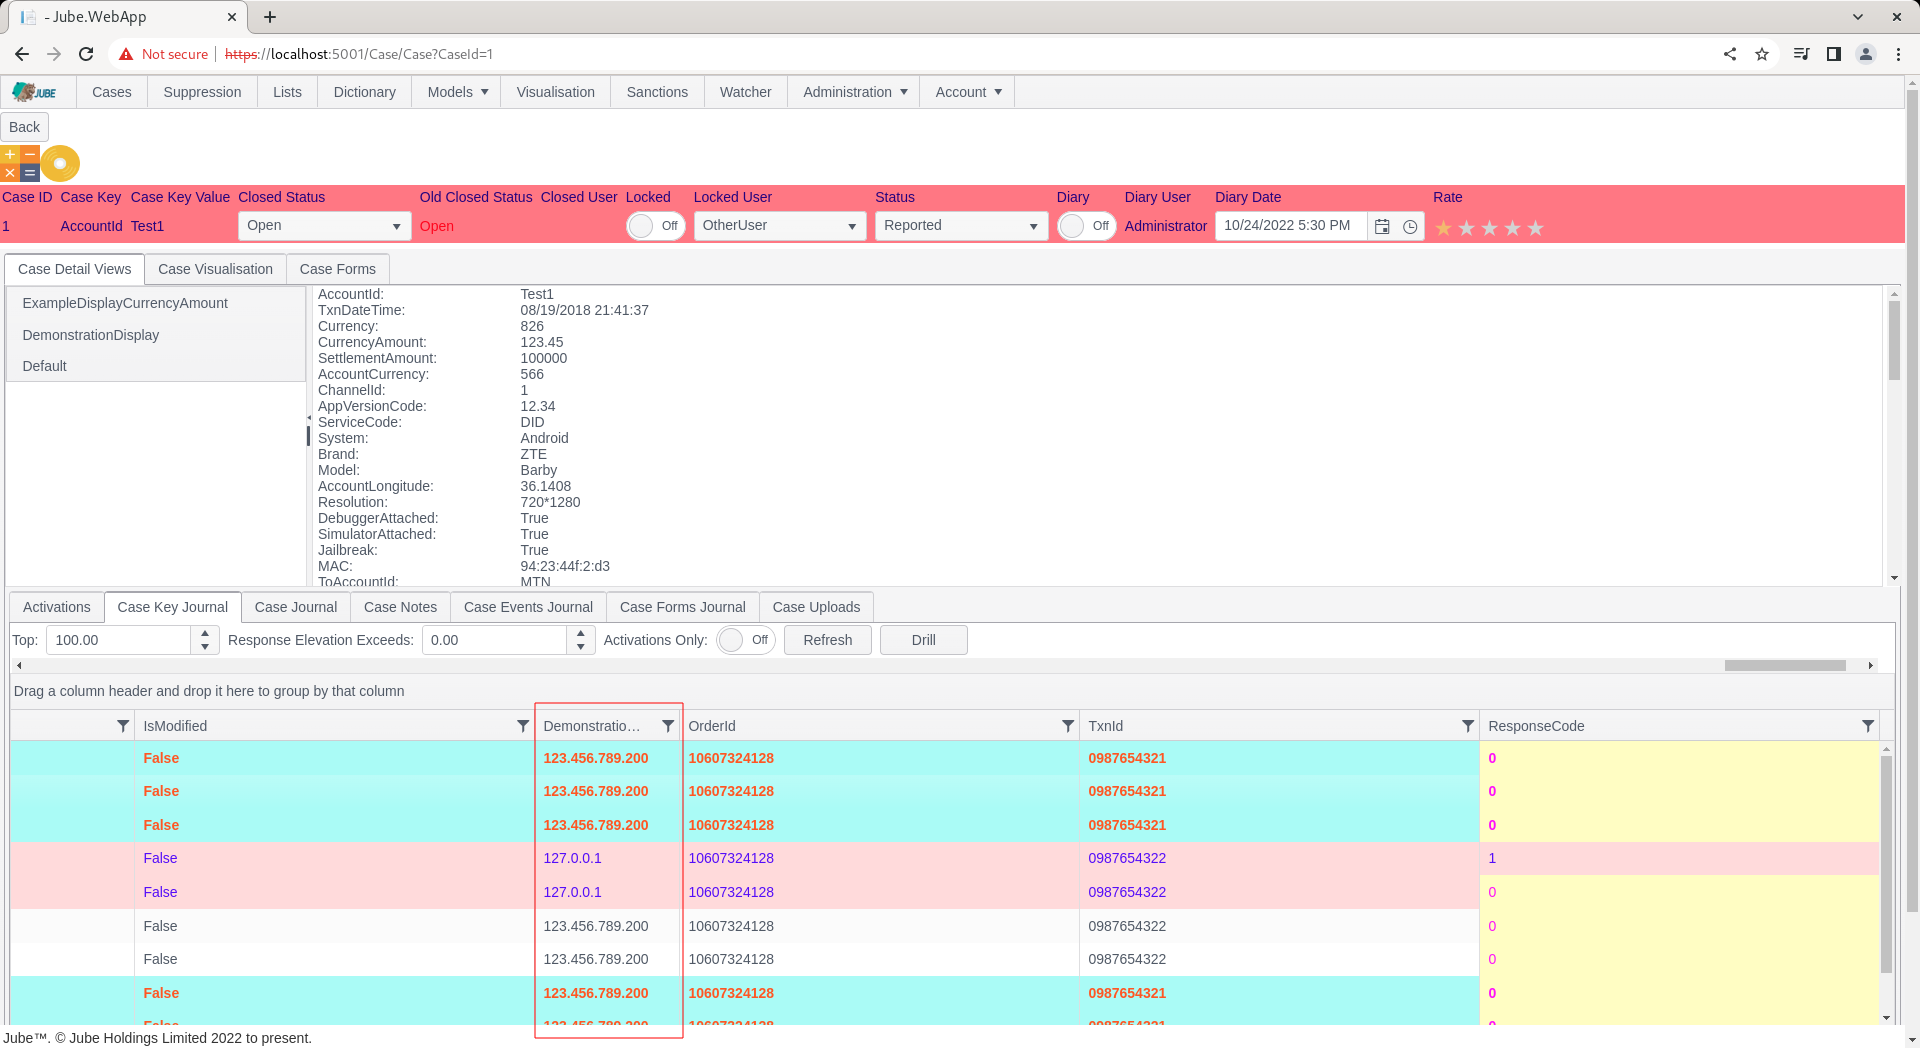Increase the Top value with up arrow

click(205, 633)
